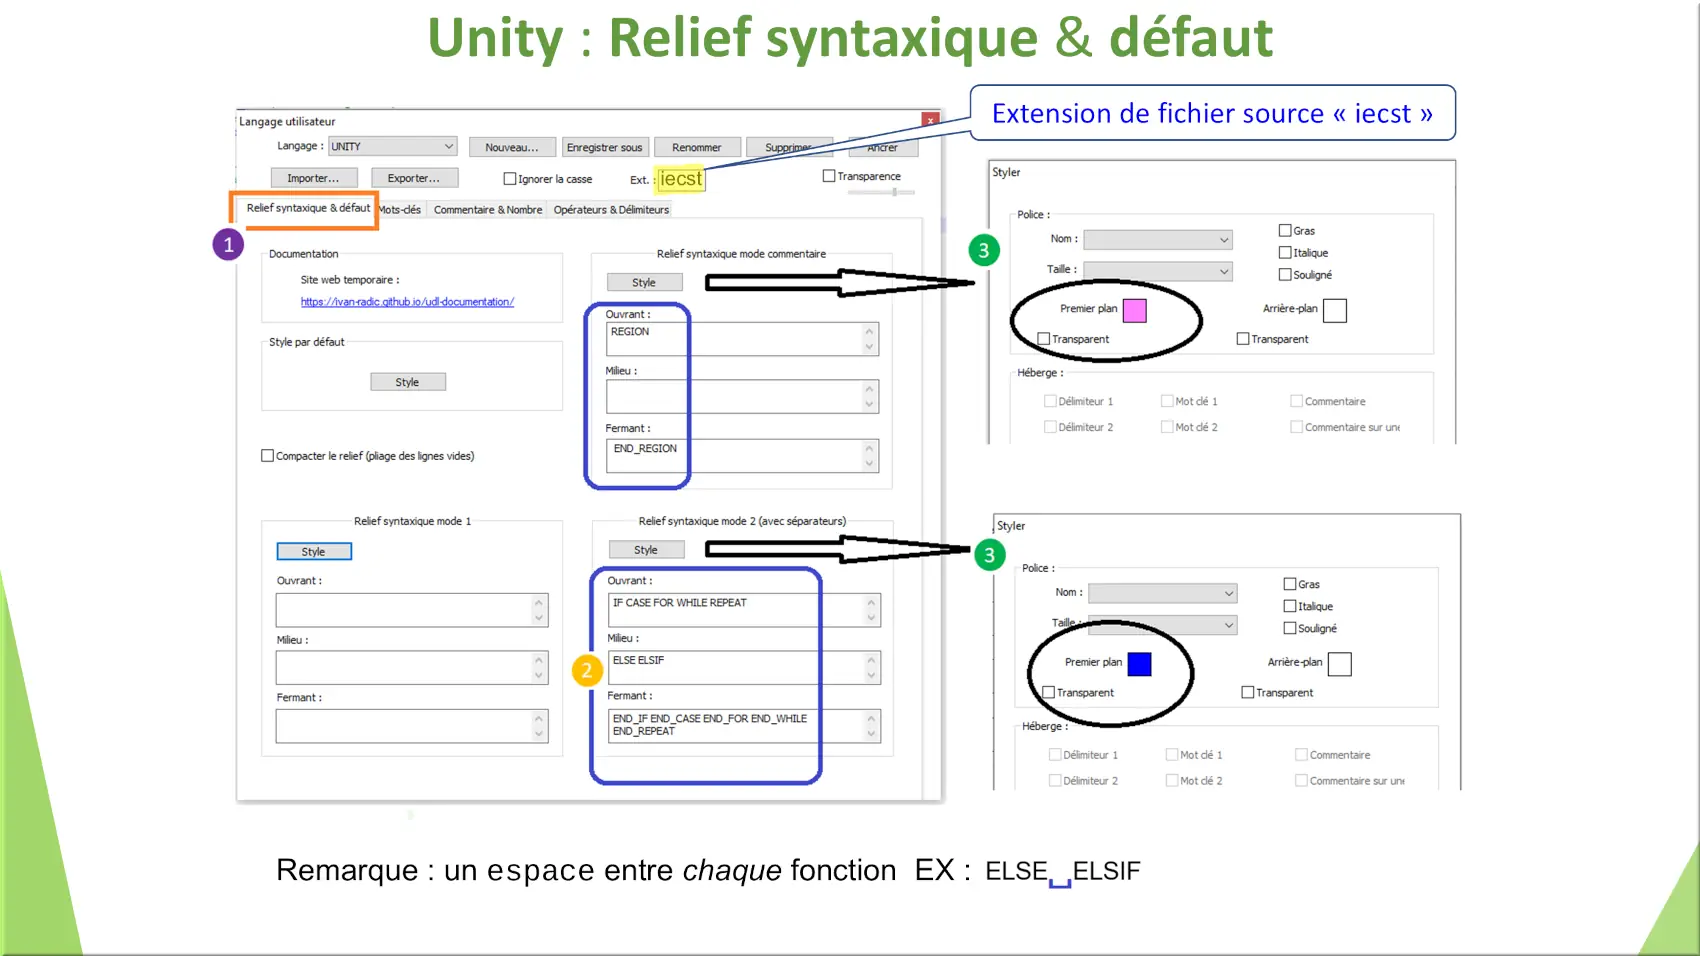Image resolution: width=1700 pixels, height=956 pixels.
Task: Click the Renommer button
Action: [697, 147]
